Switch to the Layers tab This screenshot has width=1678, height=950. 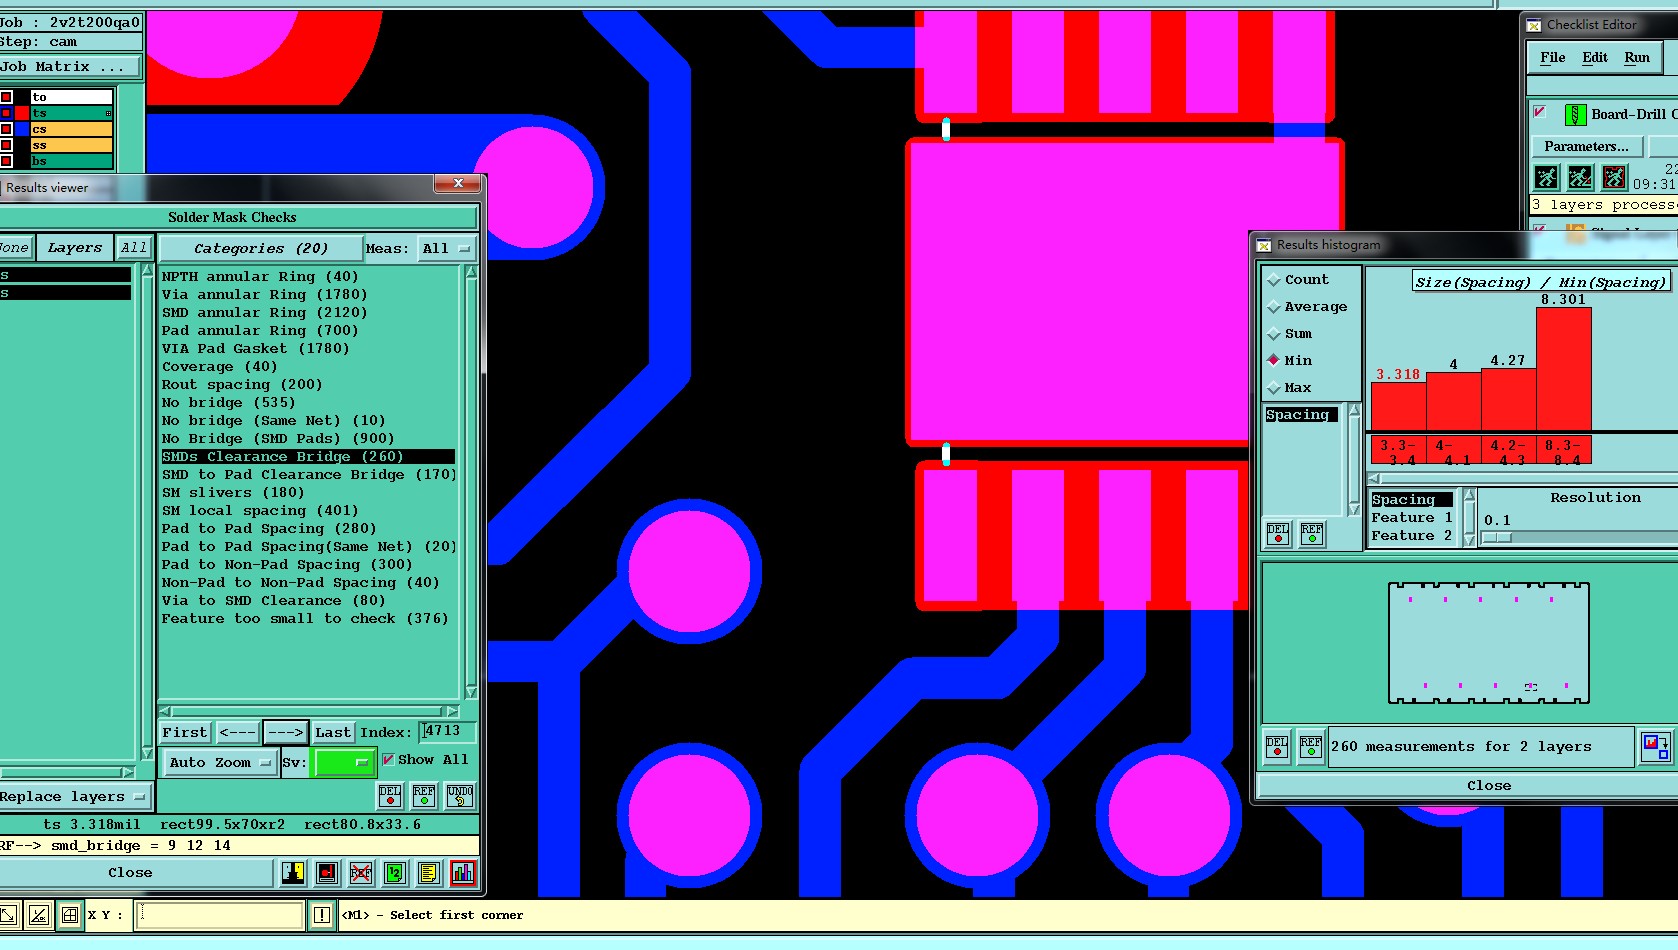click(x=75, y=247)
